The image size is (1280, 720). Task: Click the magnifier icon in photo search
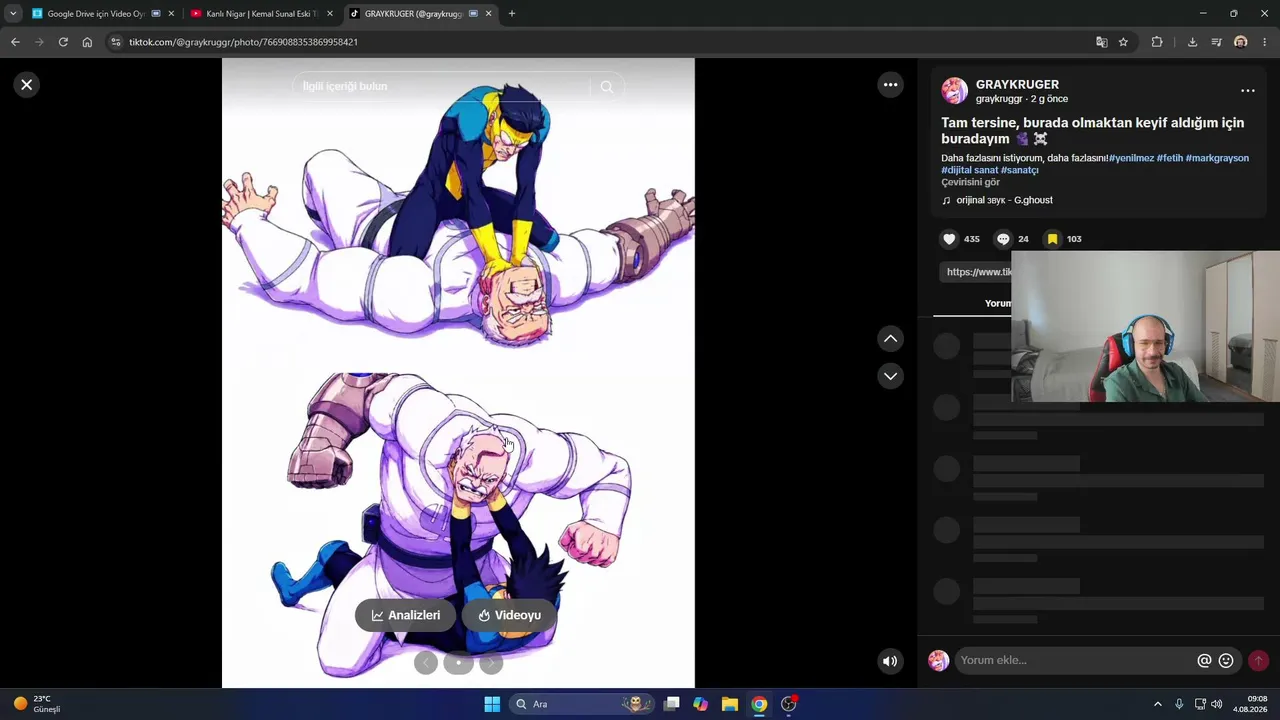pyautogui.click(x=607, y=87)
